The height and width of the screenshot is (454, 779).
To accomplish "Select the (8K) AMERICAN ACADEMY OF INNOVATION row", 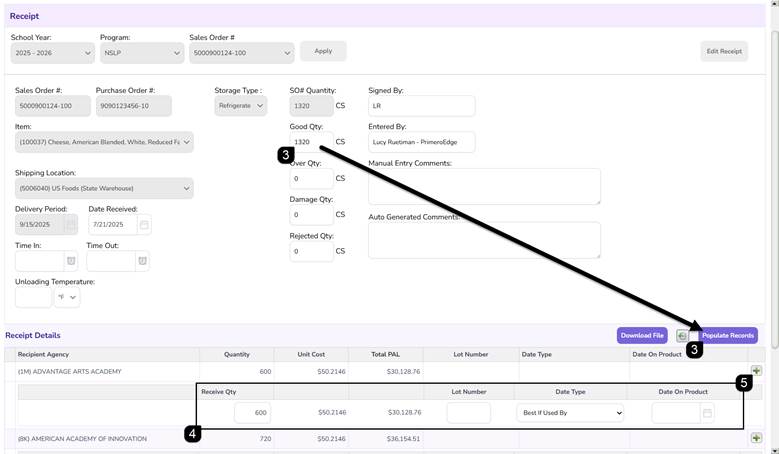I will [x=383, y=439].
